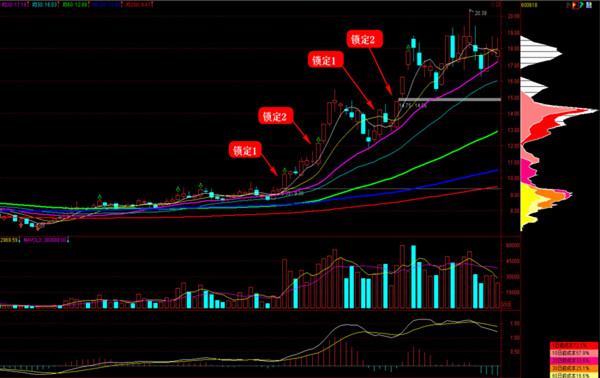Expand the red 均200 indicator arrow
Screen dimensions: 600x378
[x=152, y=5]
